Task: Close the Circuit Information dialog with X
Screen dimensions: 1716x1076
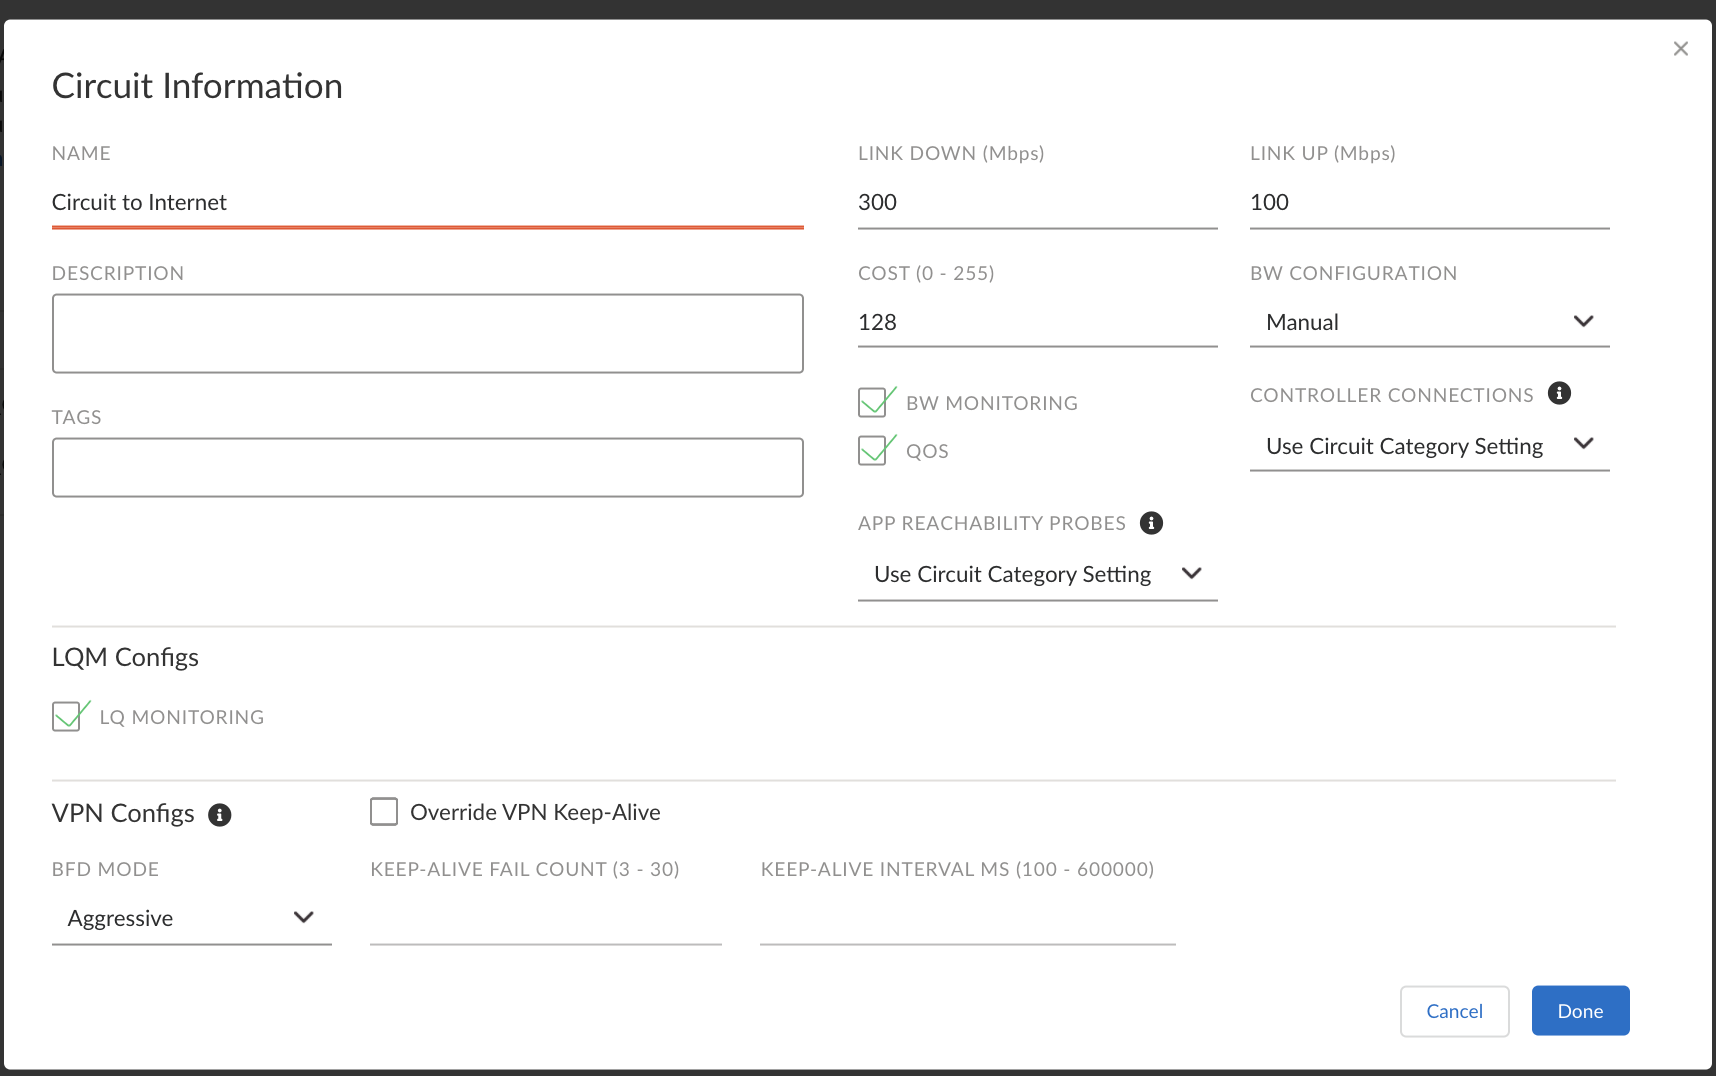Action: [x=1680, y=49]
